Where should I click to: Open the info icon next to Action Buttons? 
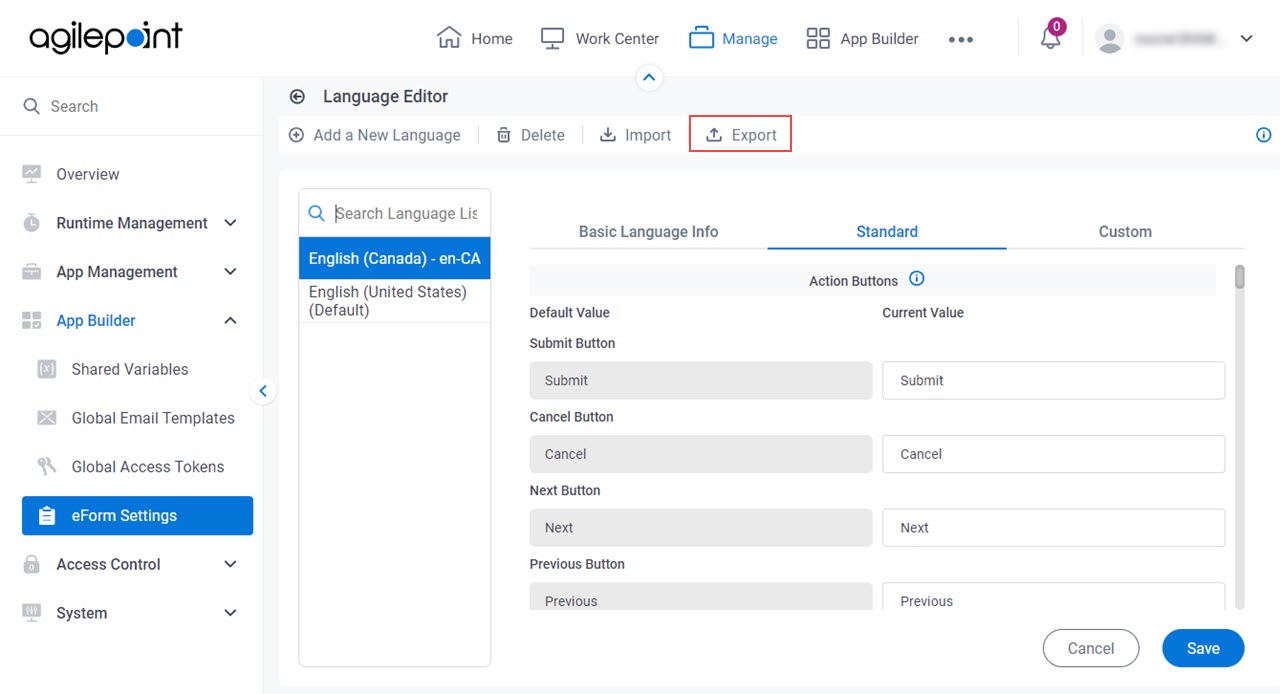click(x=916, y=279)
